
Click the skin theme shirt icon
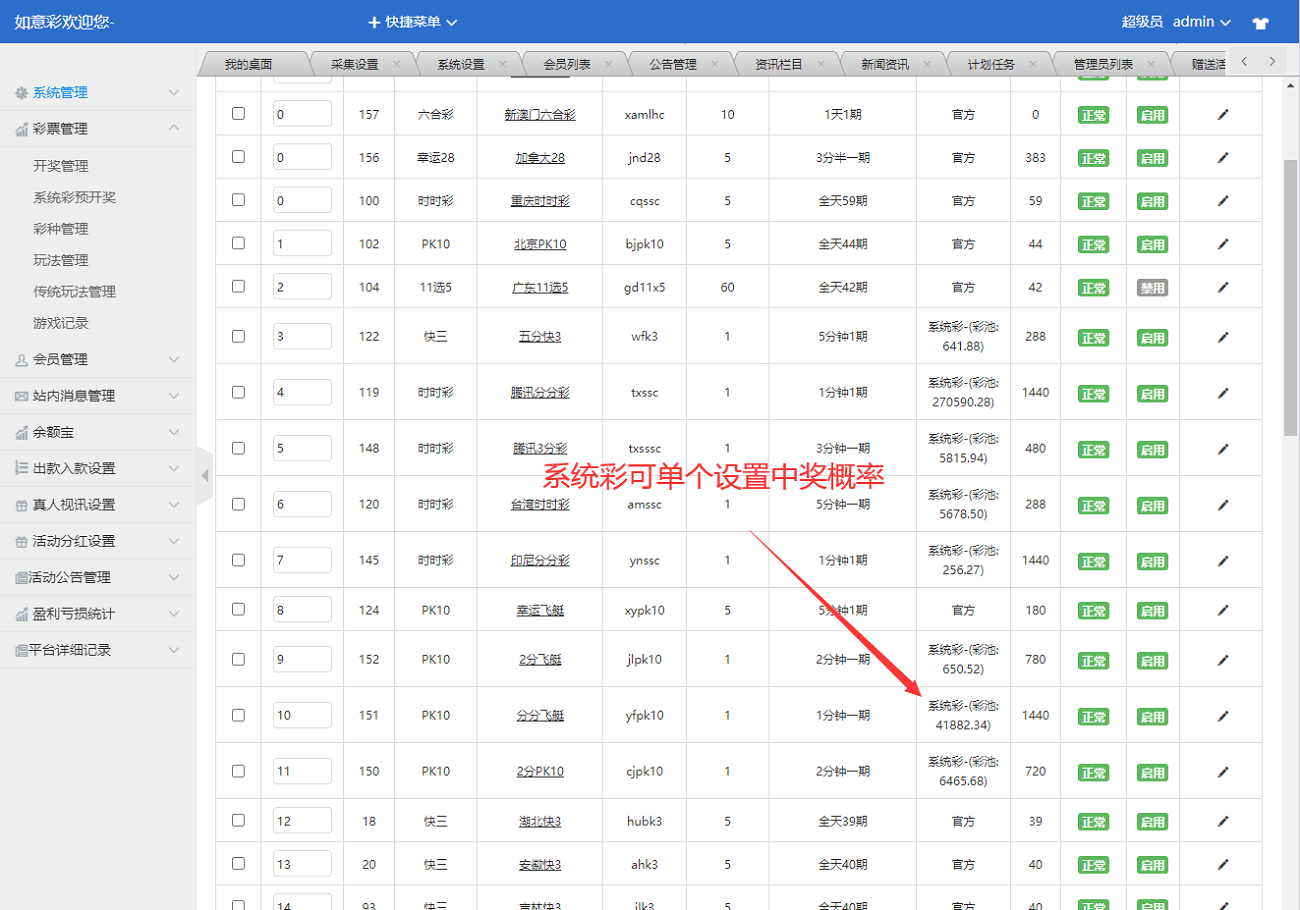(x=1260, y=22)
